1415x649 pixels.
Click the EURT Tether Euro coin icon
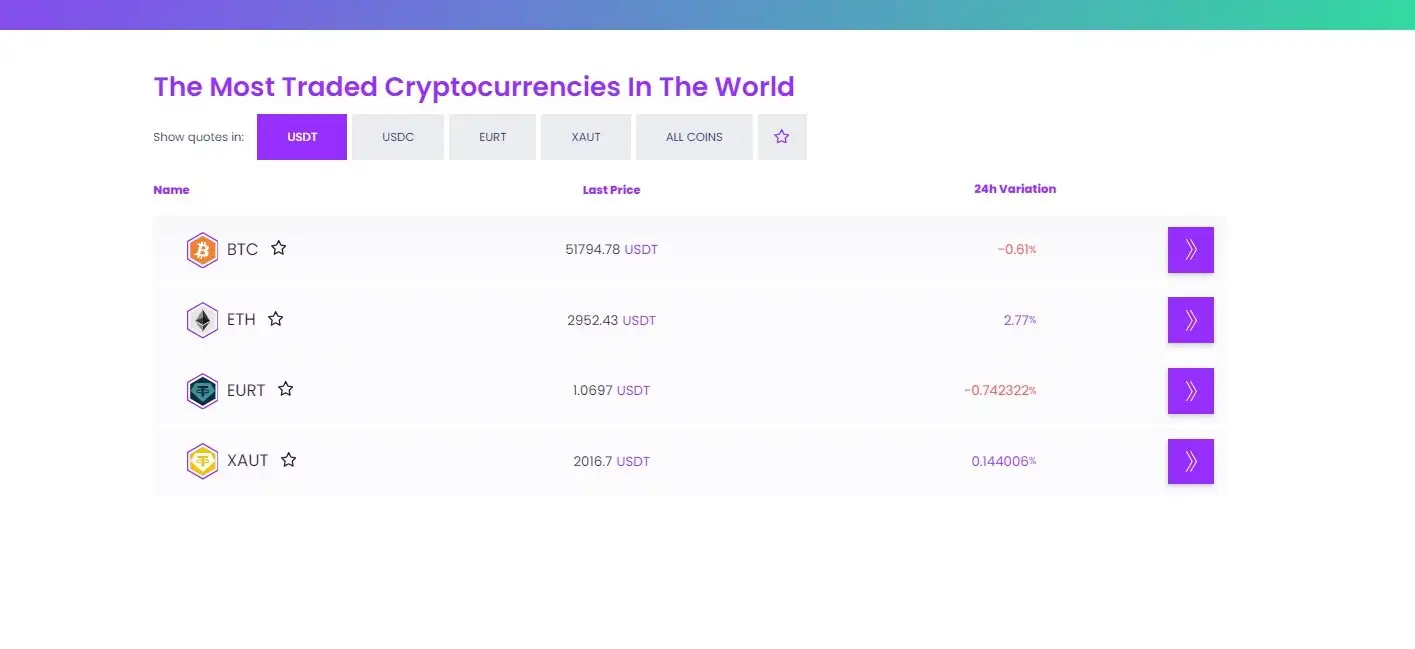pos(202,391)
